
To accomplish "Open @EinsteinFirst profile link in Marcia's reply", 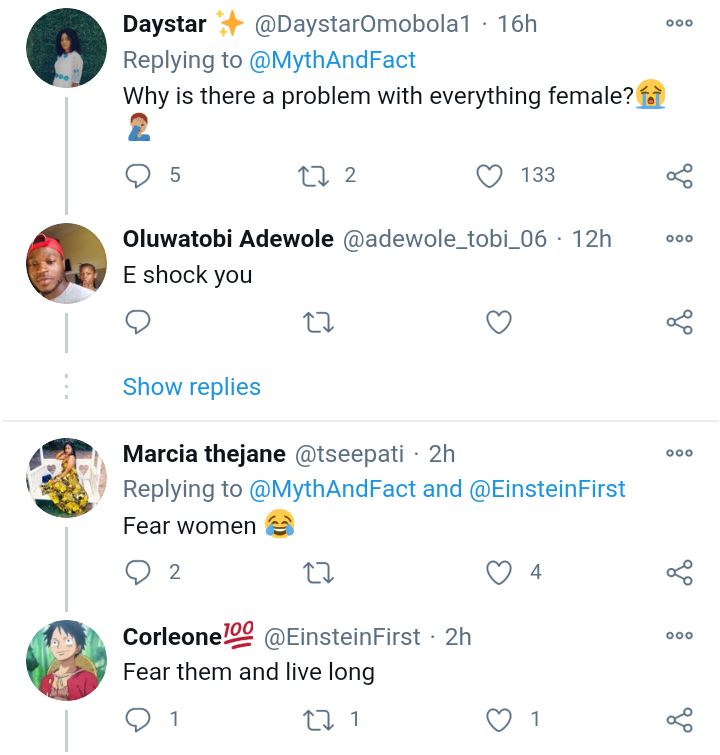I will tap(547, 489).
